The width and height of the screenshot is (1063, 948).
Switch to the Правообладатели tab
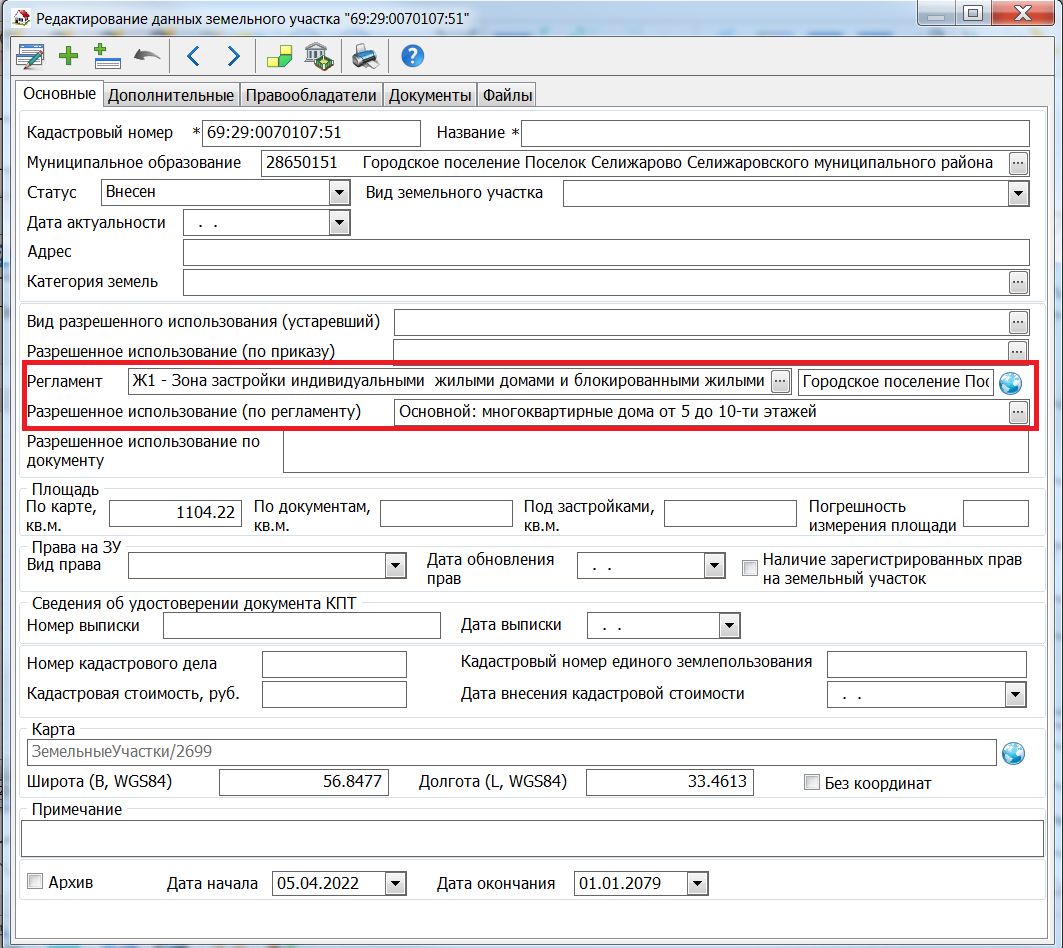312,95
